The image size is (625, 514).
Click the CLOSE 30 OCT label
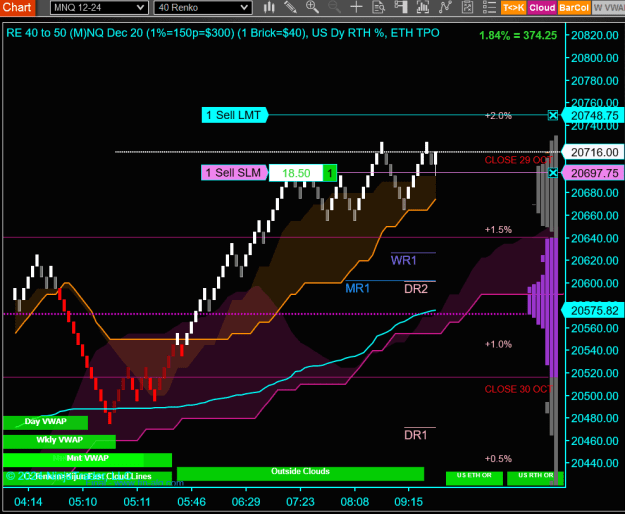click(x=518, y=389)
